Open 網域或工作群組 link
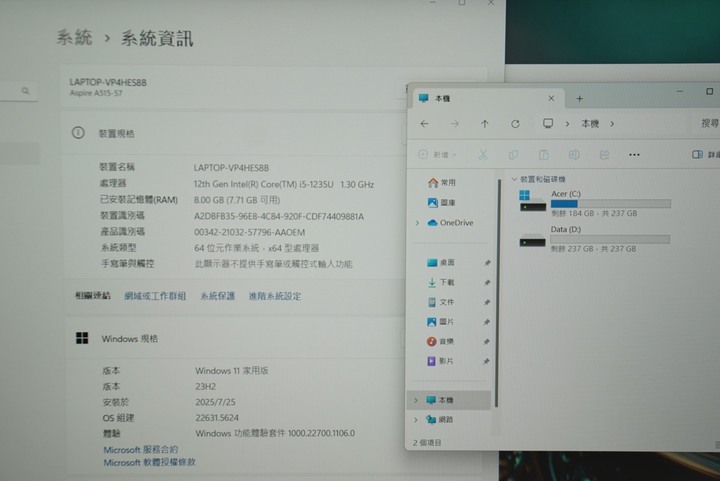Screen dimensions: 720x481 (x=155, y=296)
